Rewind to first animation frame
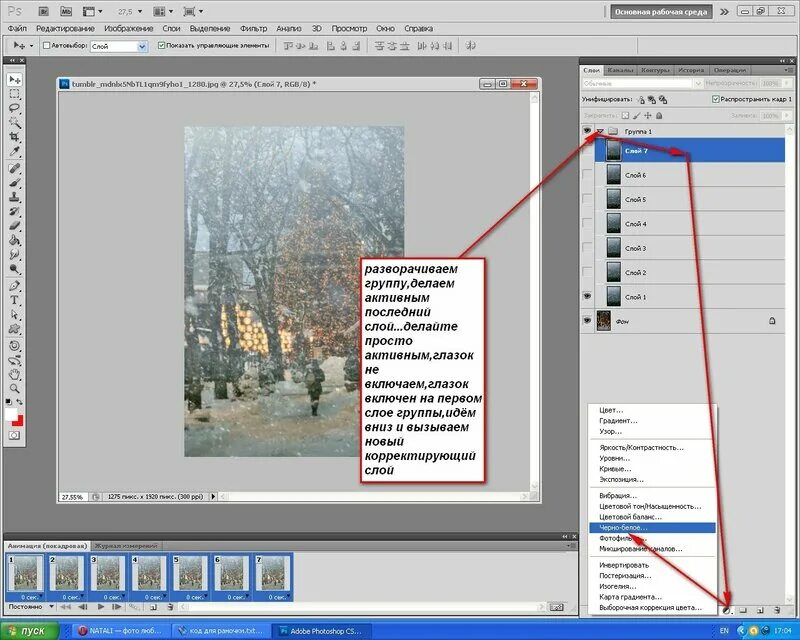This screenshot has width=800, height=640. (x=65, y=607)
